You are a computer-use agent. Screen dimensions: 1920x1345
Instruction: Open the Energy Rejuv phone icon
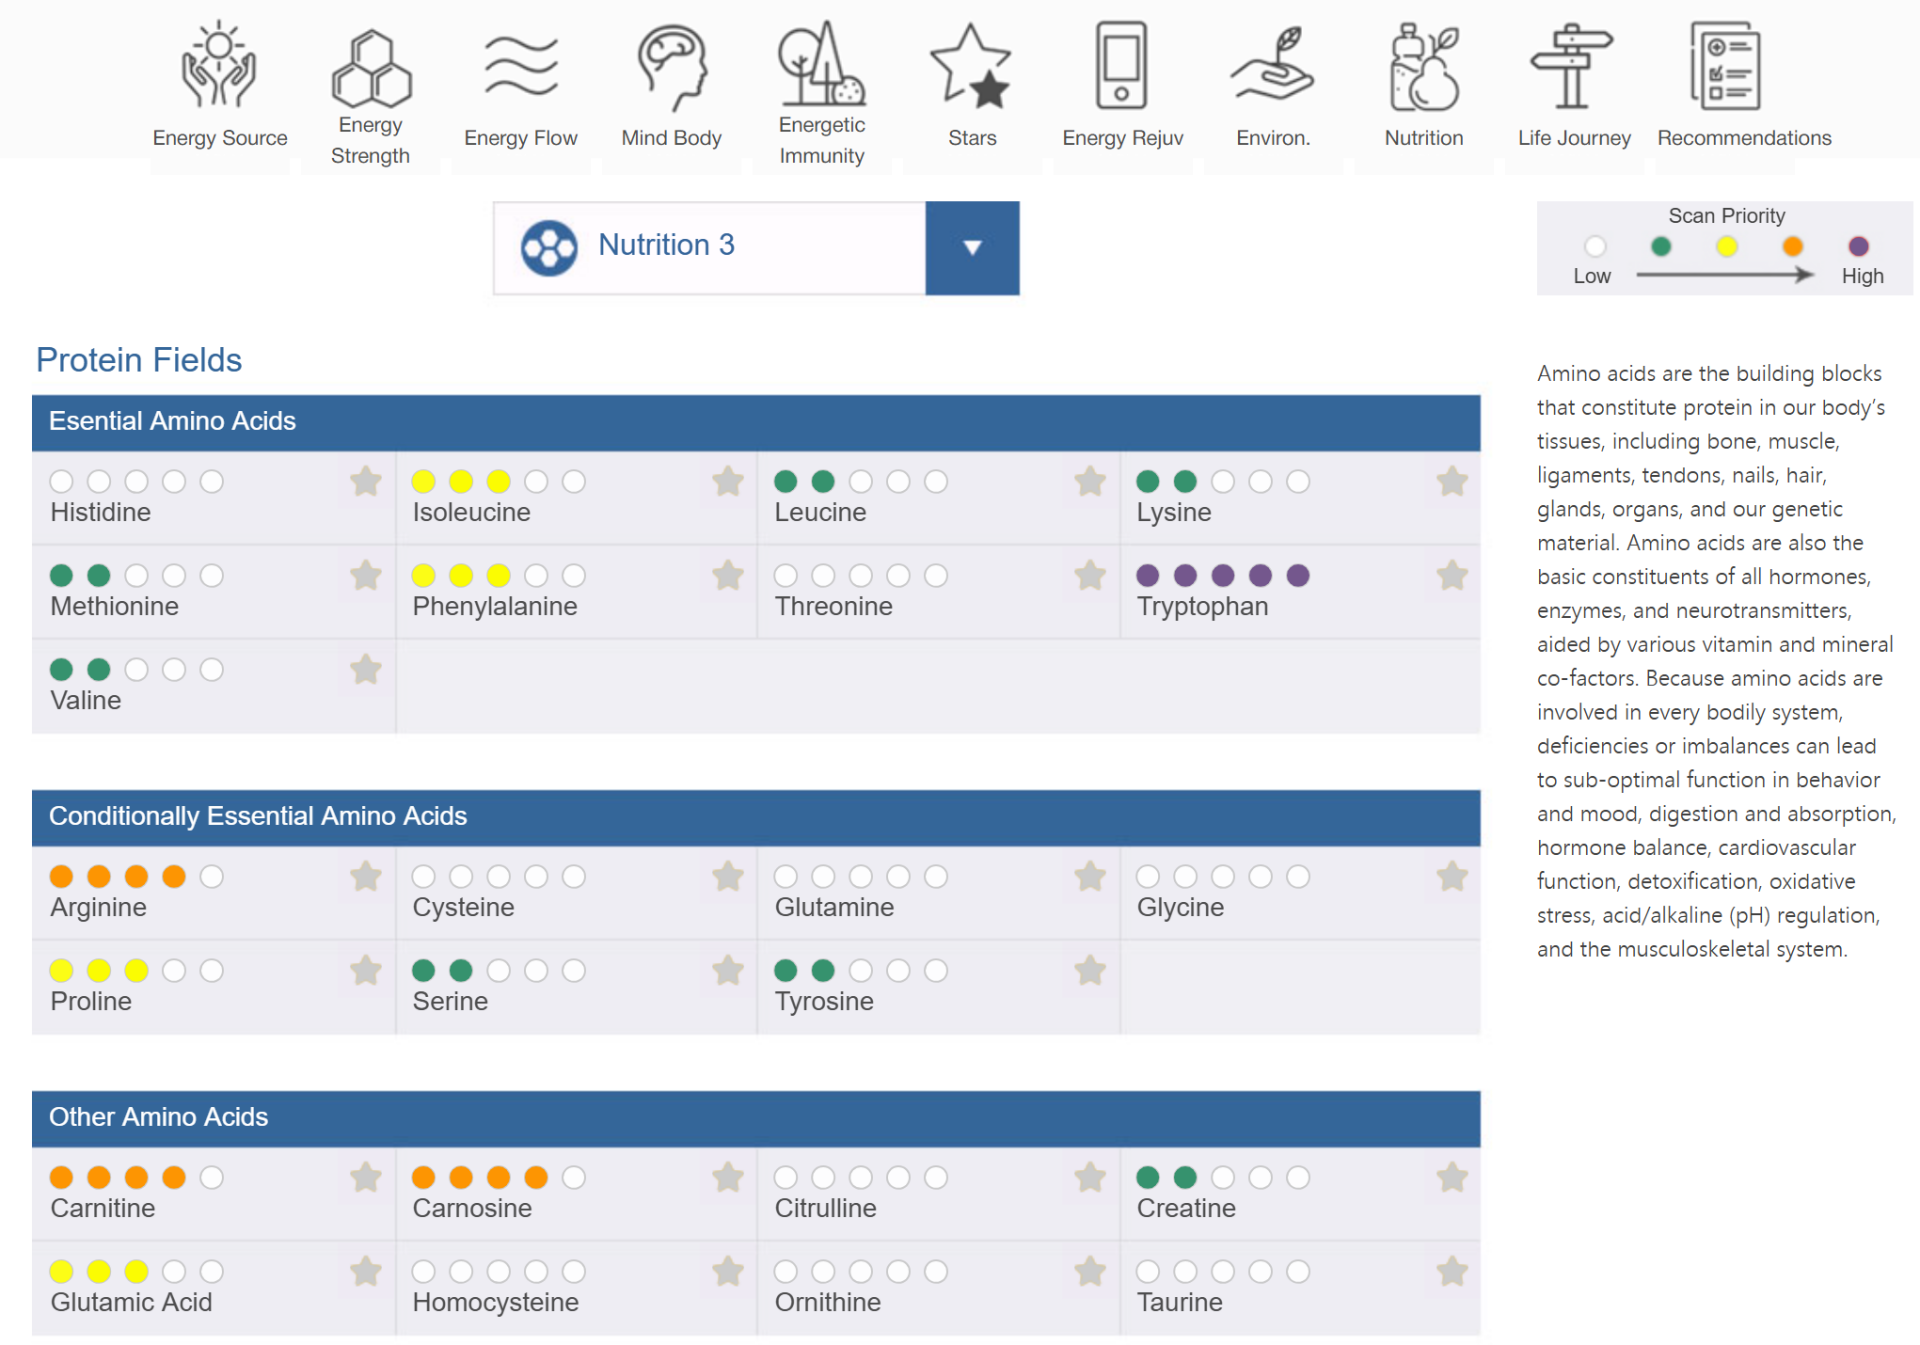point(1121,66)
